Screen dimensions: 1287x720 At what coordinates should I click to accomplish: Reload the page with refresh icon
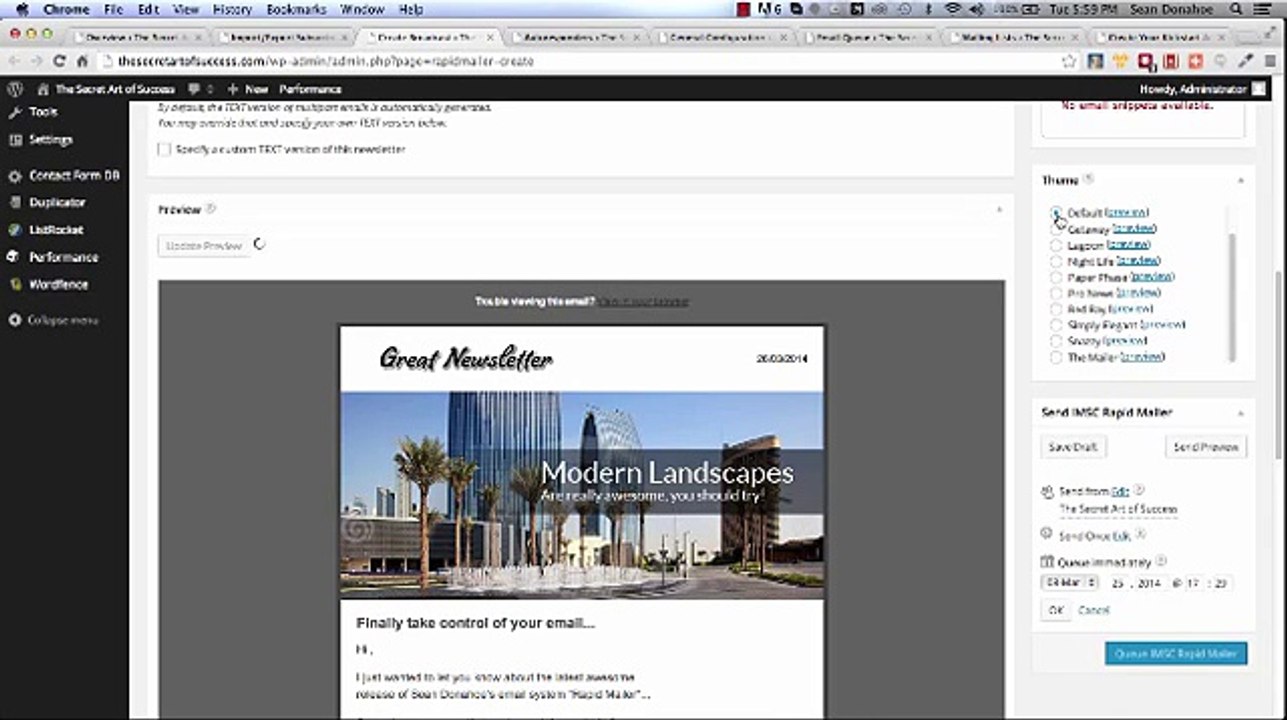coord(59,61)
